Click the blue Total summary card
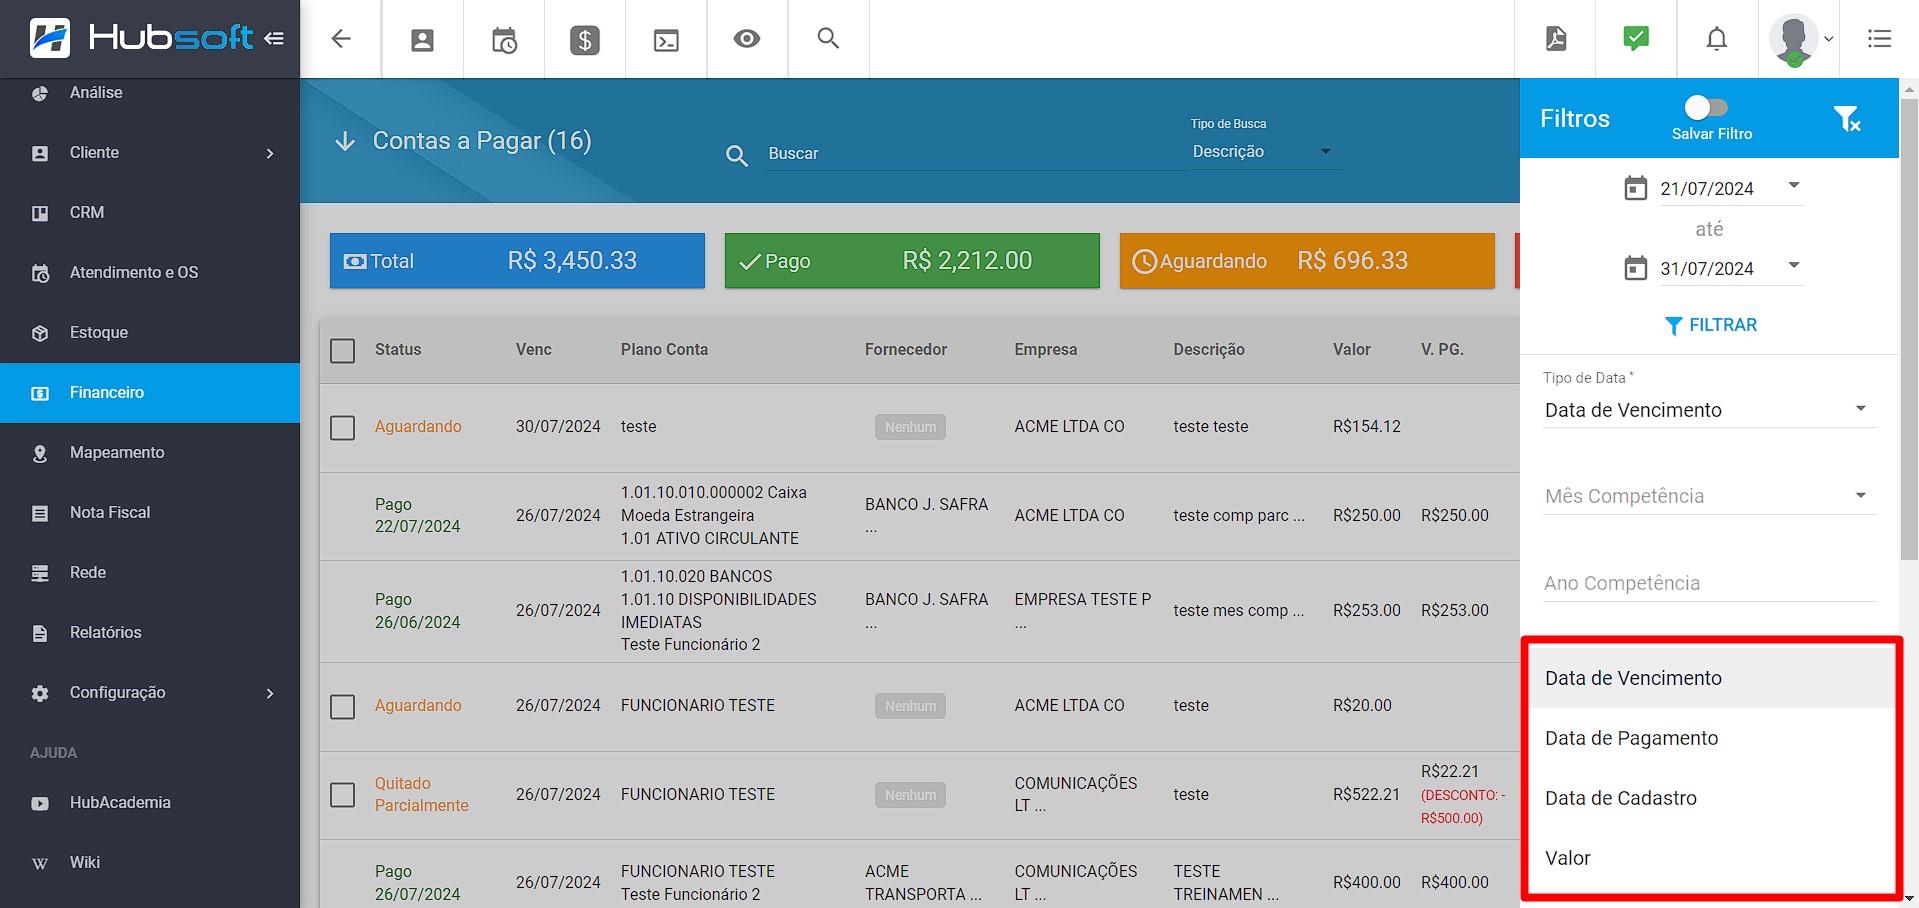Image resolution: width=1919 pixels, height=908 pixels. (517, 261)
